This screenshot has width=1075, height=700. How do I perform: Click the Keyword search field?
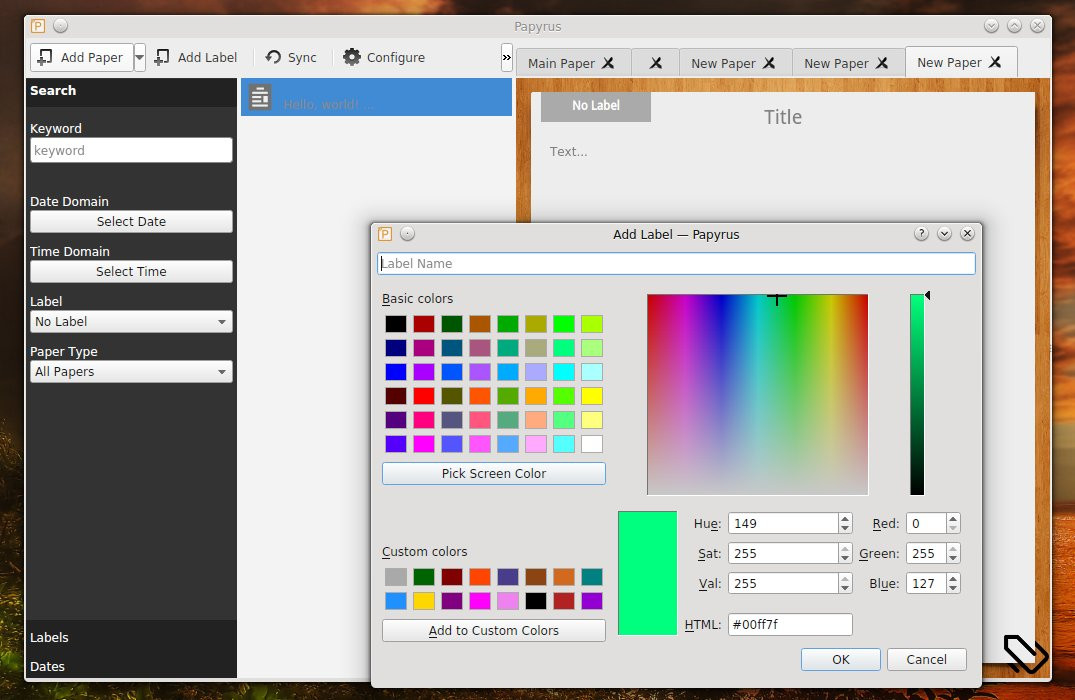[x=131, y=150]
